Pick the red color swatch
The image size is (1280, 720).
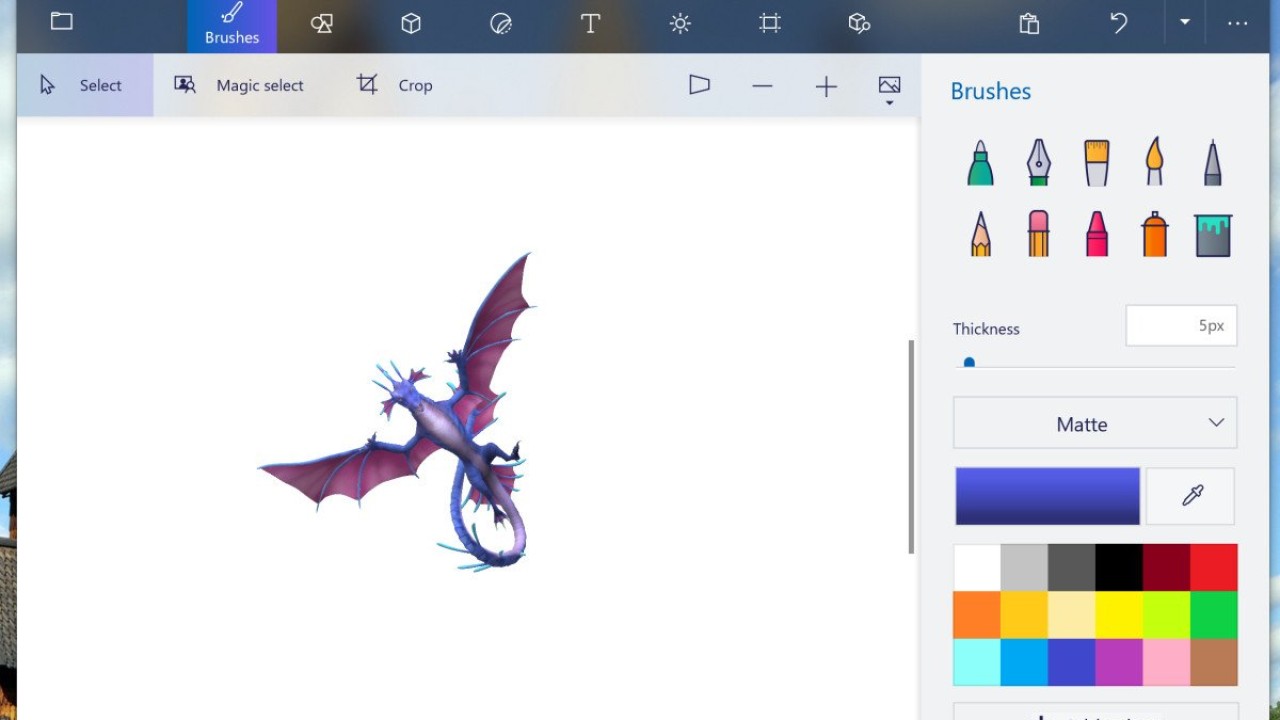(x=1214, y=567)
